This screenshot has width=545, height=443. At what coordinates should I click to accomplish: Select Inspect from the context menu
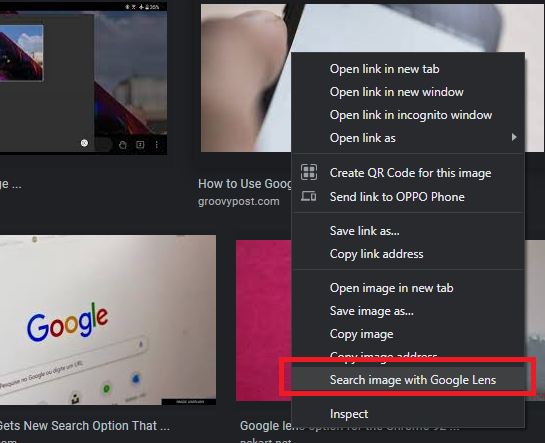pos(408,414)
